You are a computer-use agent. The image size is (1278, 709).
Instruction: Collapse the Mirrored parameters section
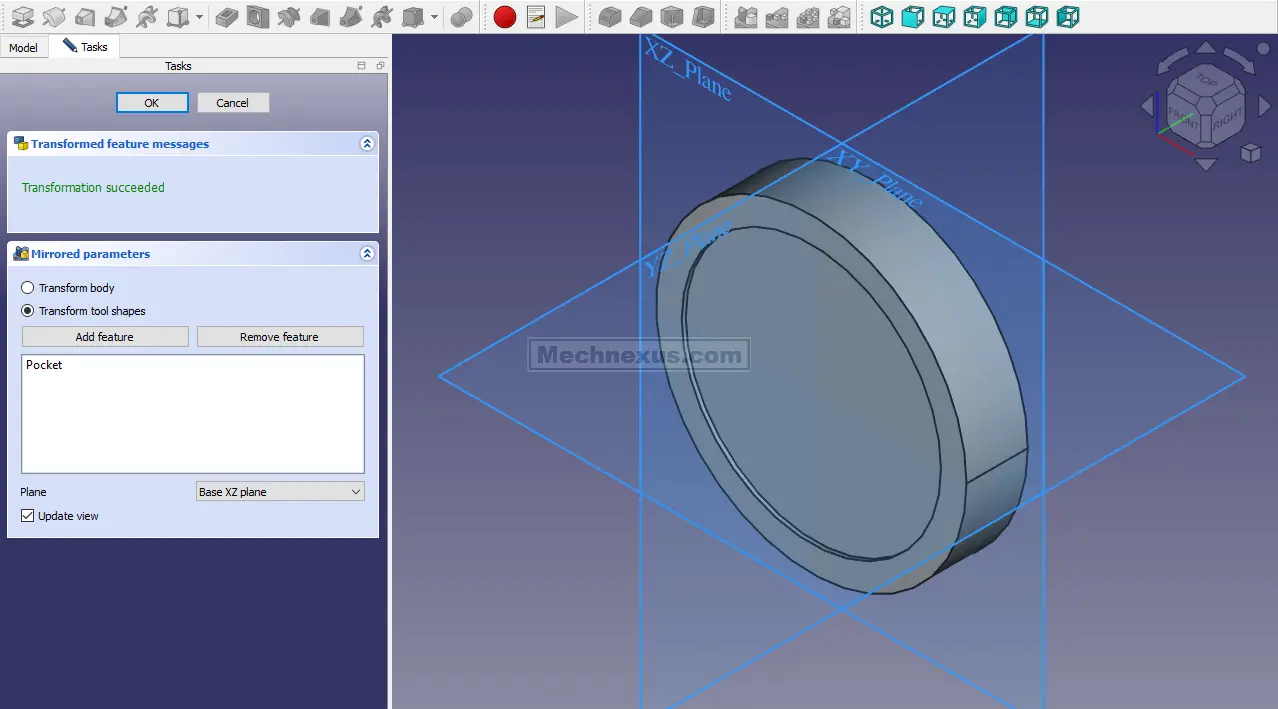(x=367, y=254)
